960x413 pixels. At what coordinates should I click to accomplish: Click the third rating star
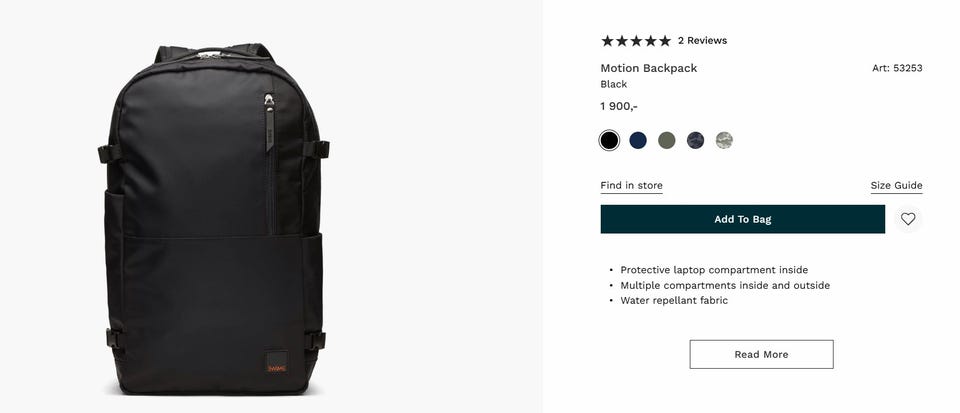[636, 41]
